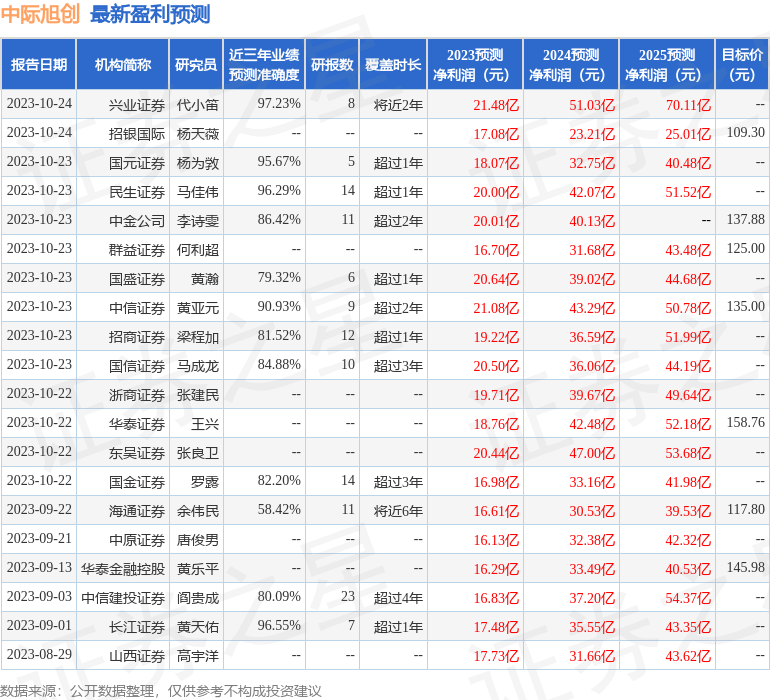
Task: Click the 109.30 target price
Action: (745, 132)
